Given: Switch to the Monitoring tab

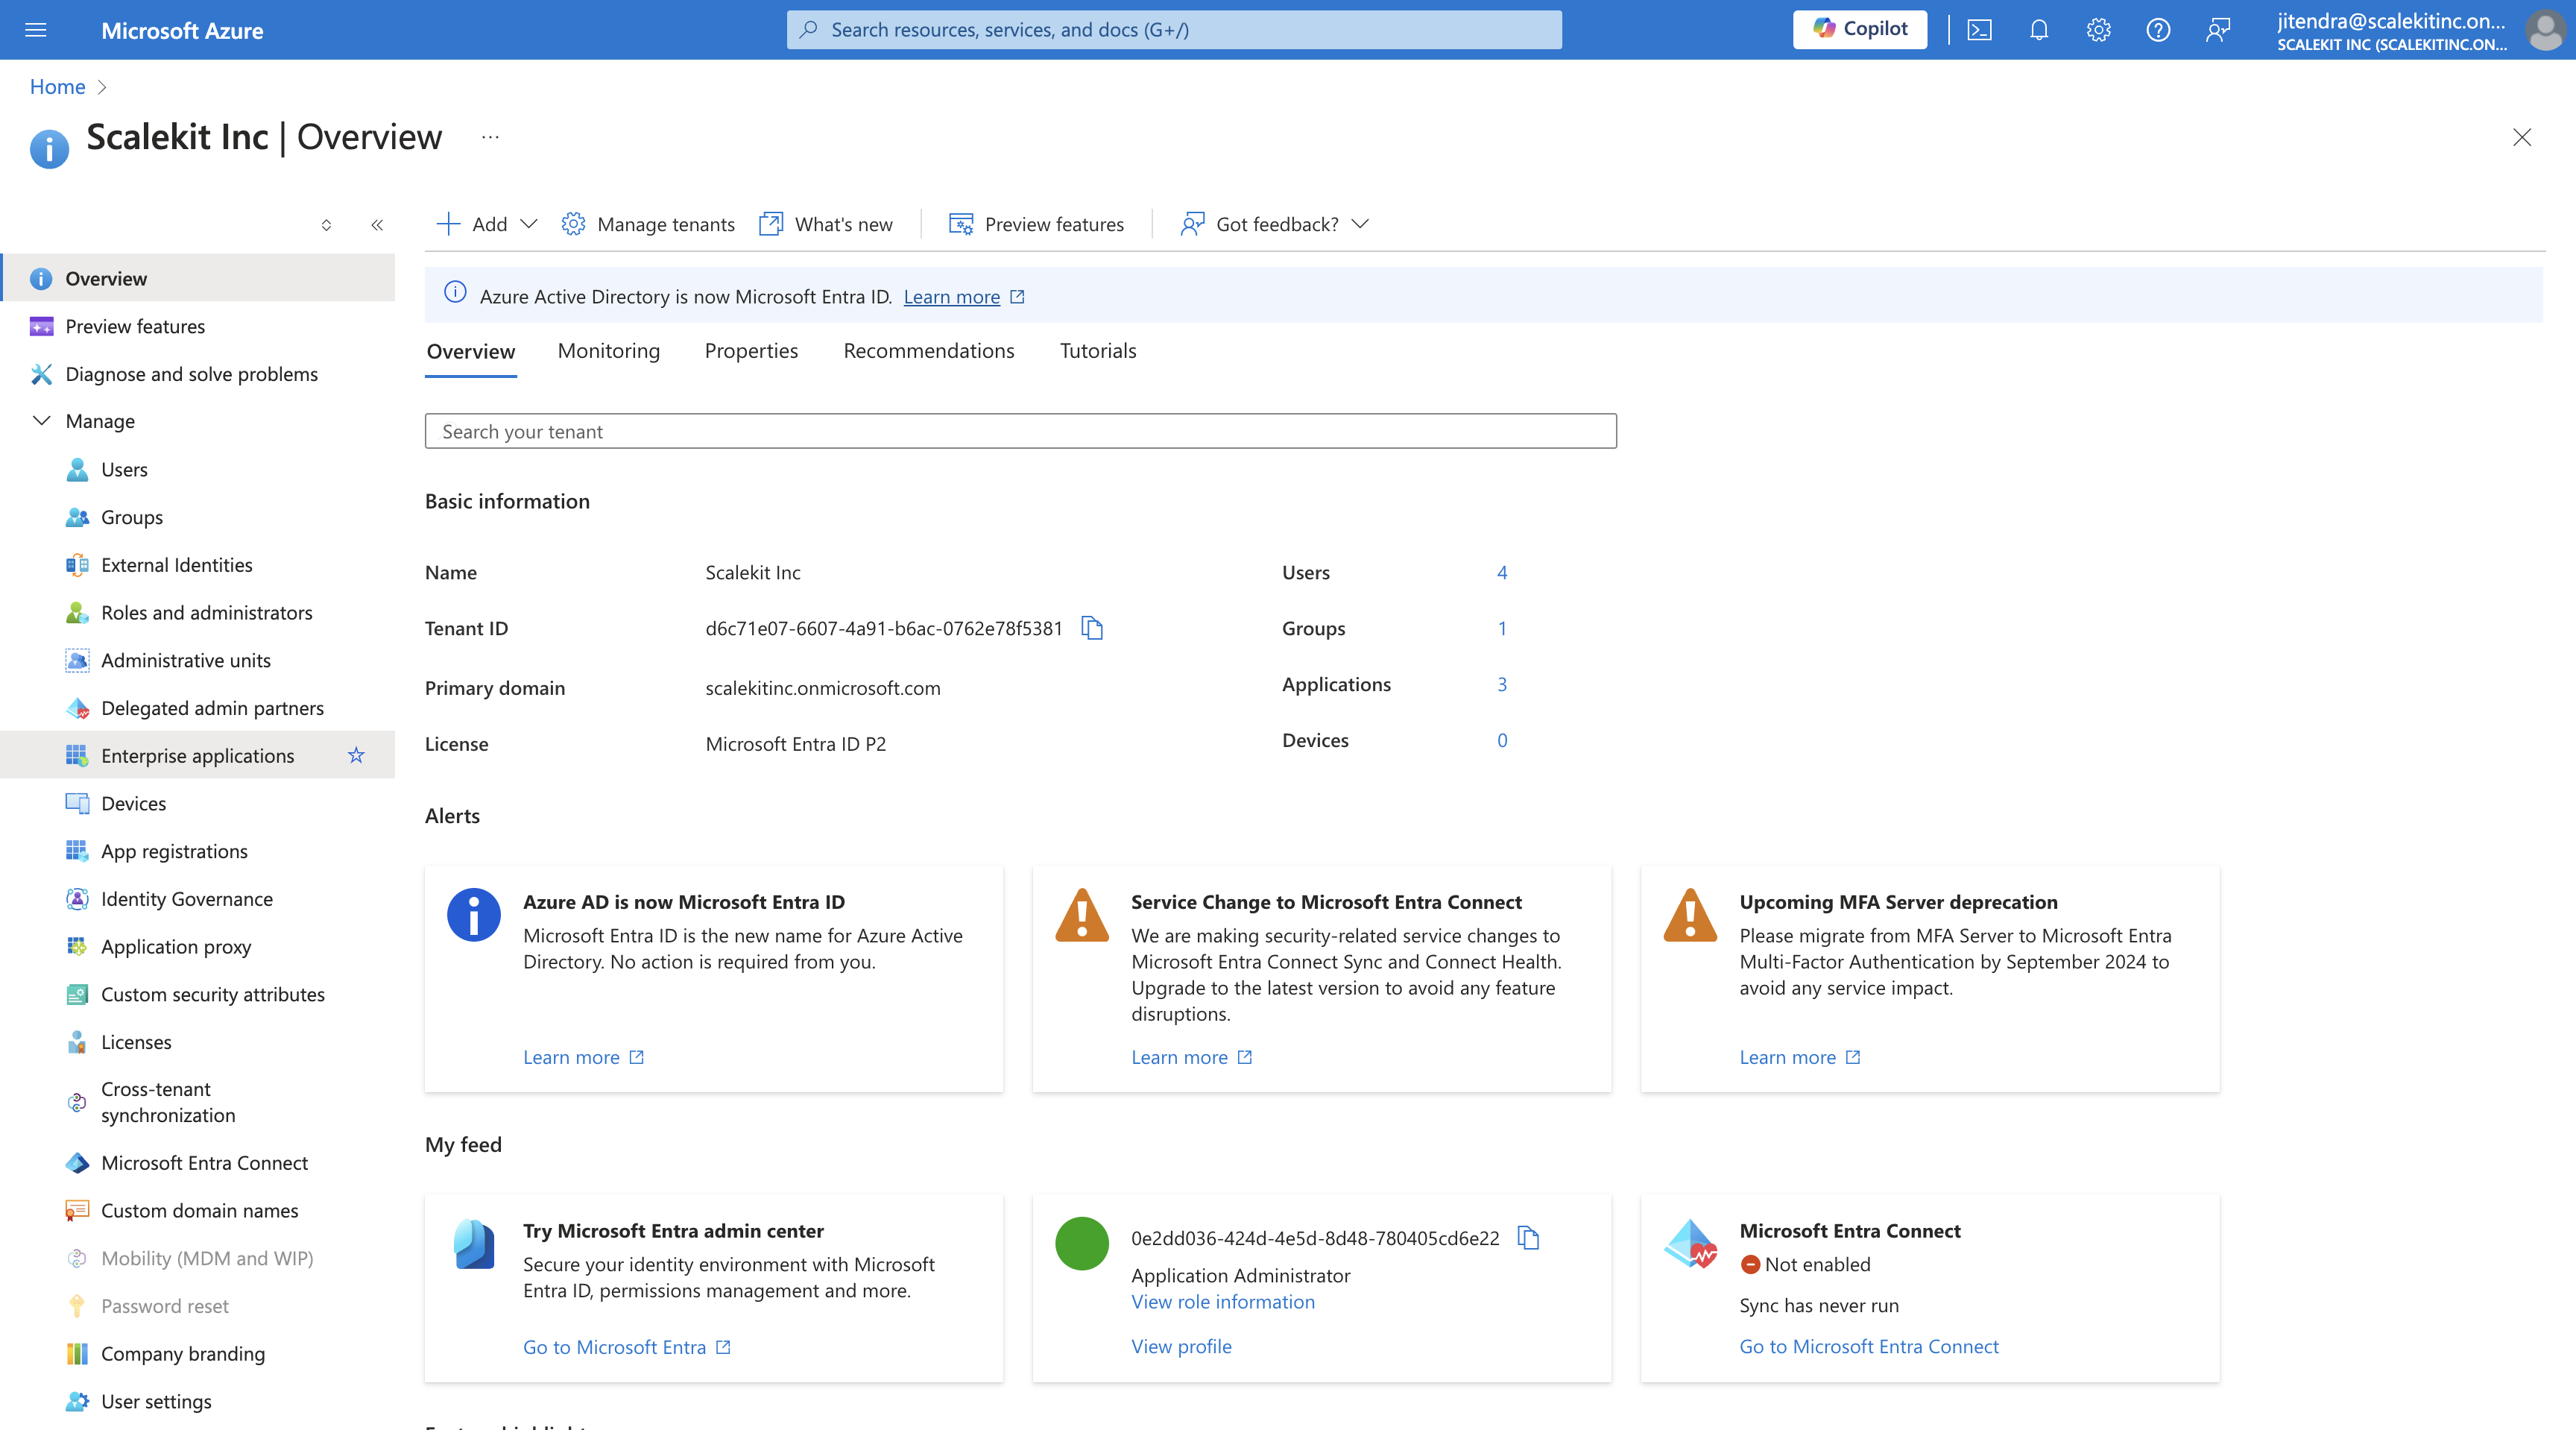Looking at the screenshot, I should [609, 351].
